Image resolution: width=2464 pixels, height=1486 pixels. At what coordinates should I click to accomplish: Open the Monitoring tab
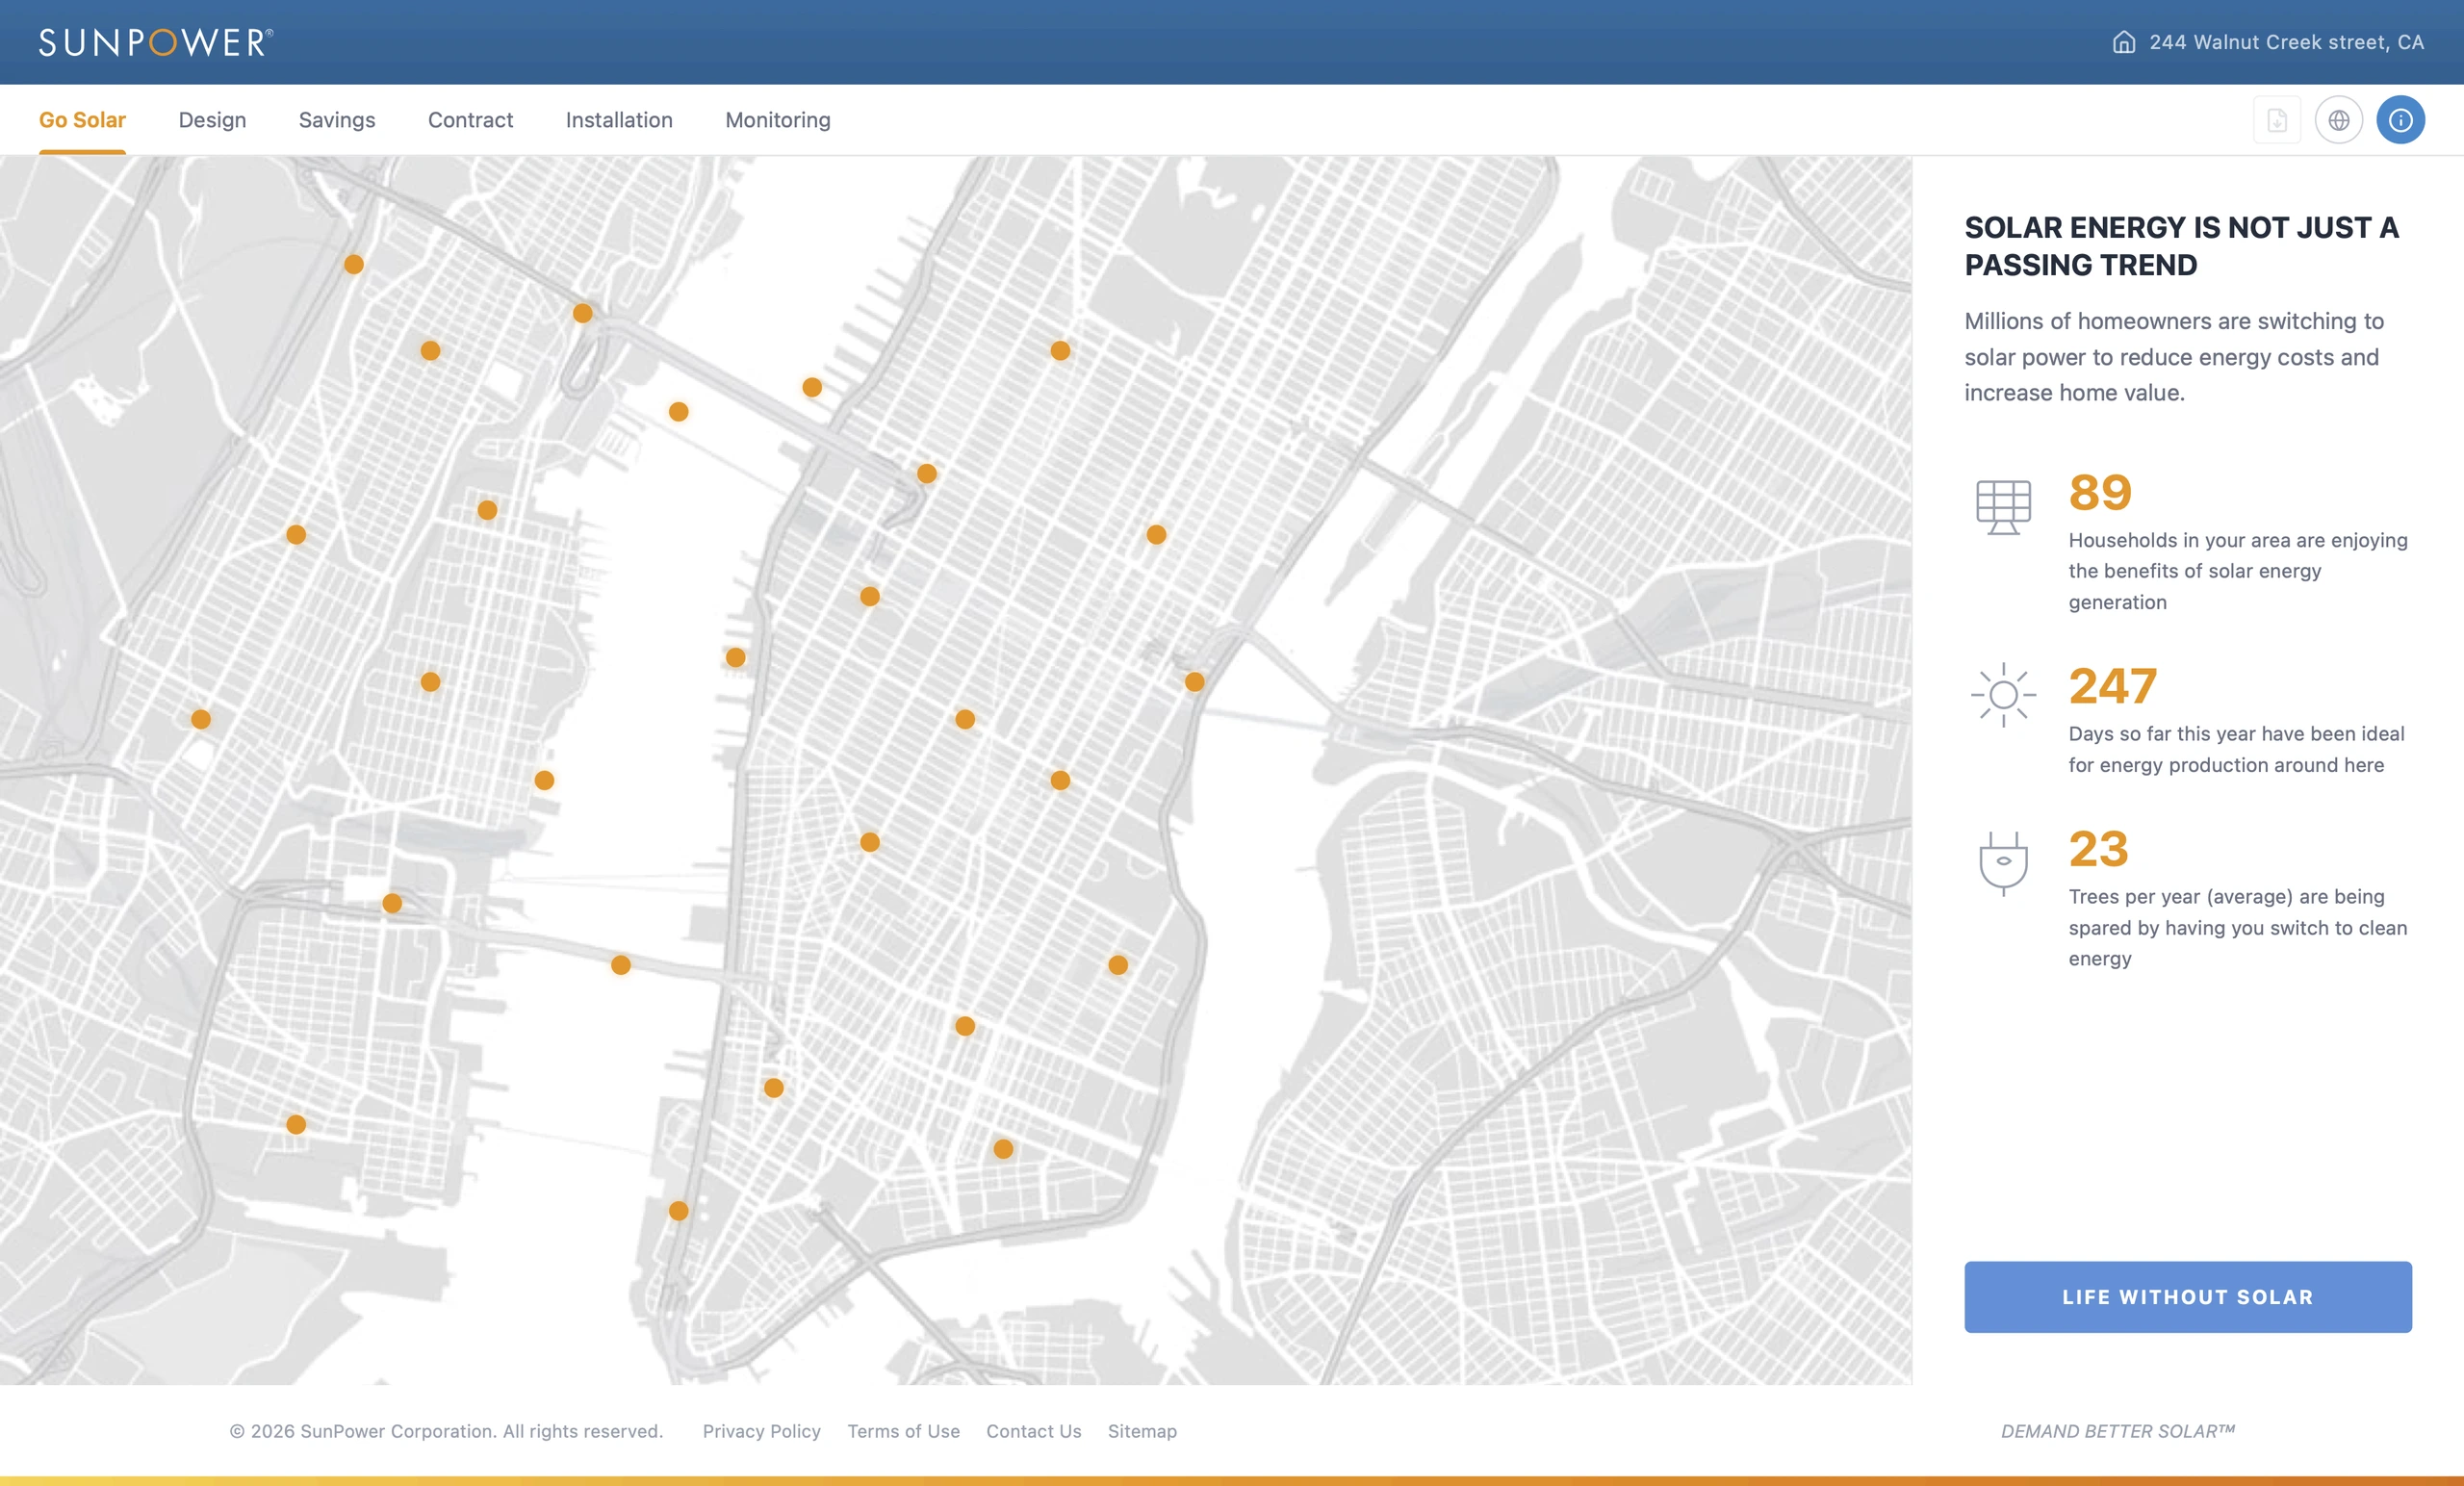pyautogui.click(x=778, y=120)
